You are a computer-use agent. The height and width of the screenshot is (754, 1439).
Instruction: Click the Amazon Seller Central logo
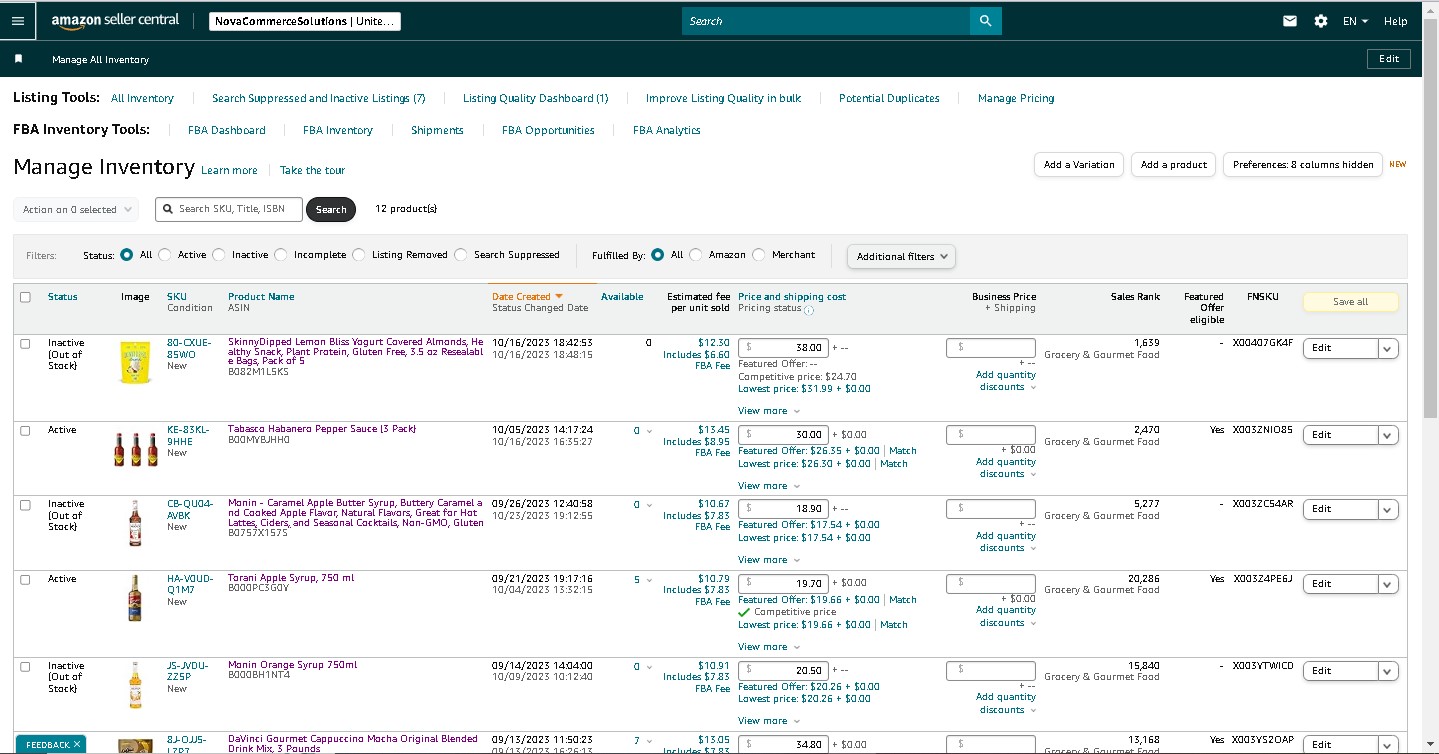pyautogui.click(x=115, y=20)
